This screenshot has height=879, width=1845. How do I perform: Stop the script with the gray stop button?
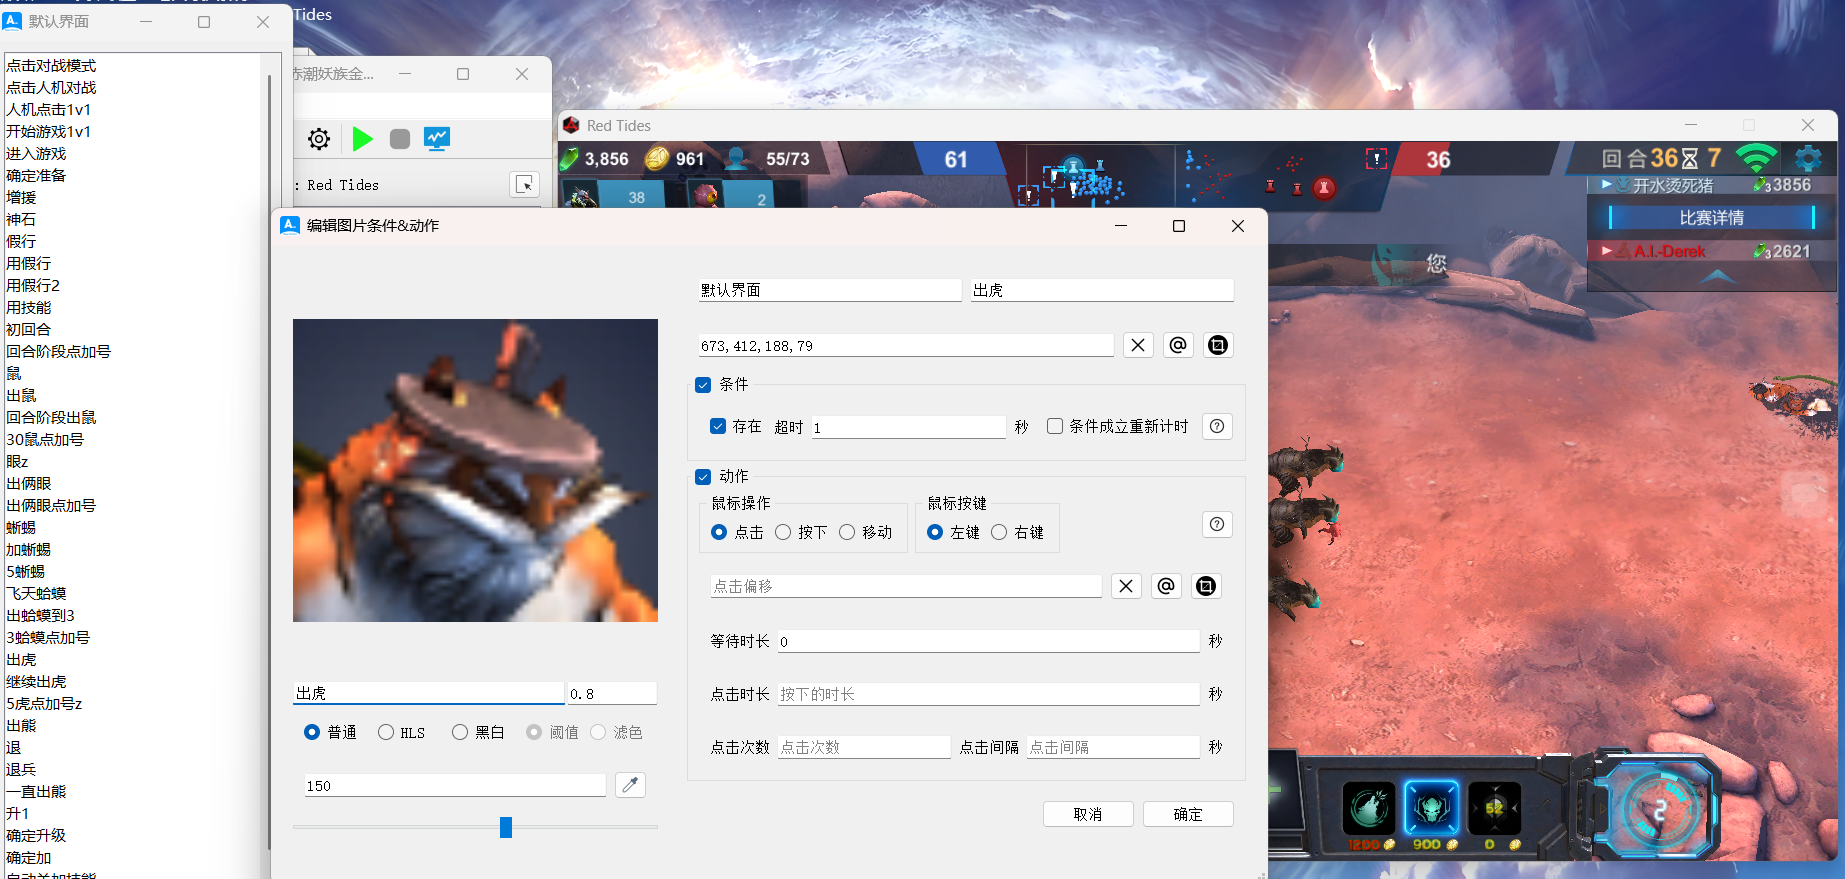click(x=400, y=139)
